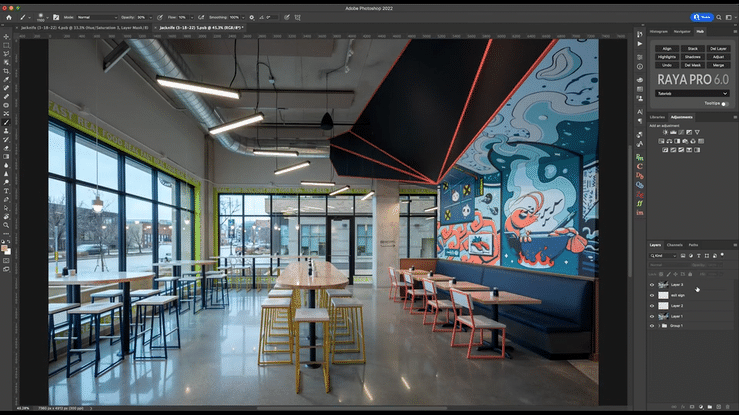The width and height of the screenshot is (739, 415).
Task: Switch to the Paths tab
Action: (x=693, y=245)
